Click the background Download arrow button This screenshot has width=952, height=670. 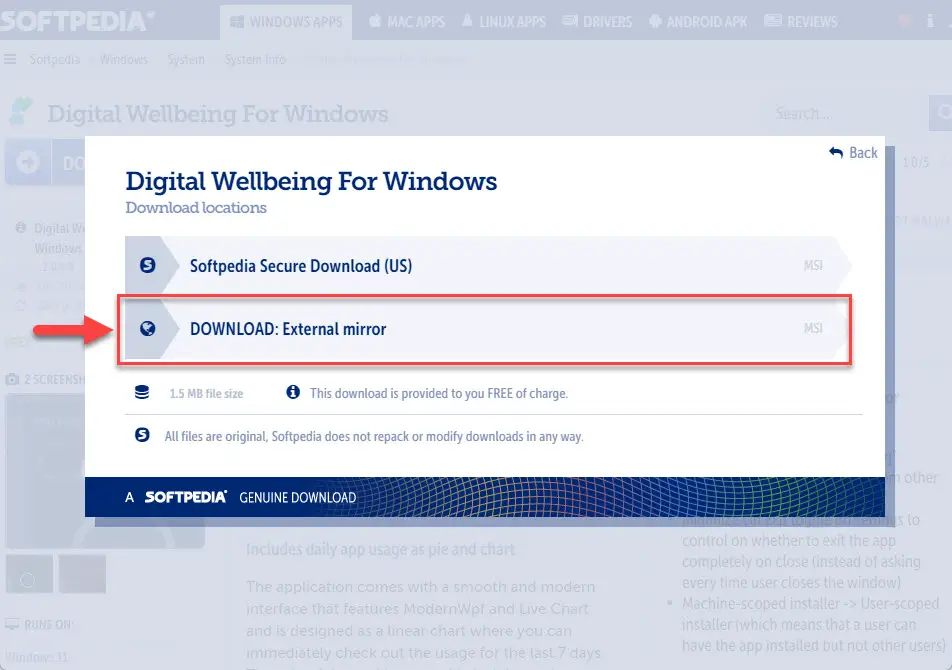click(28, 162)
